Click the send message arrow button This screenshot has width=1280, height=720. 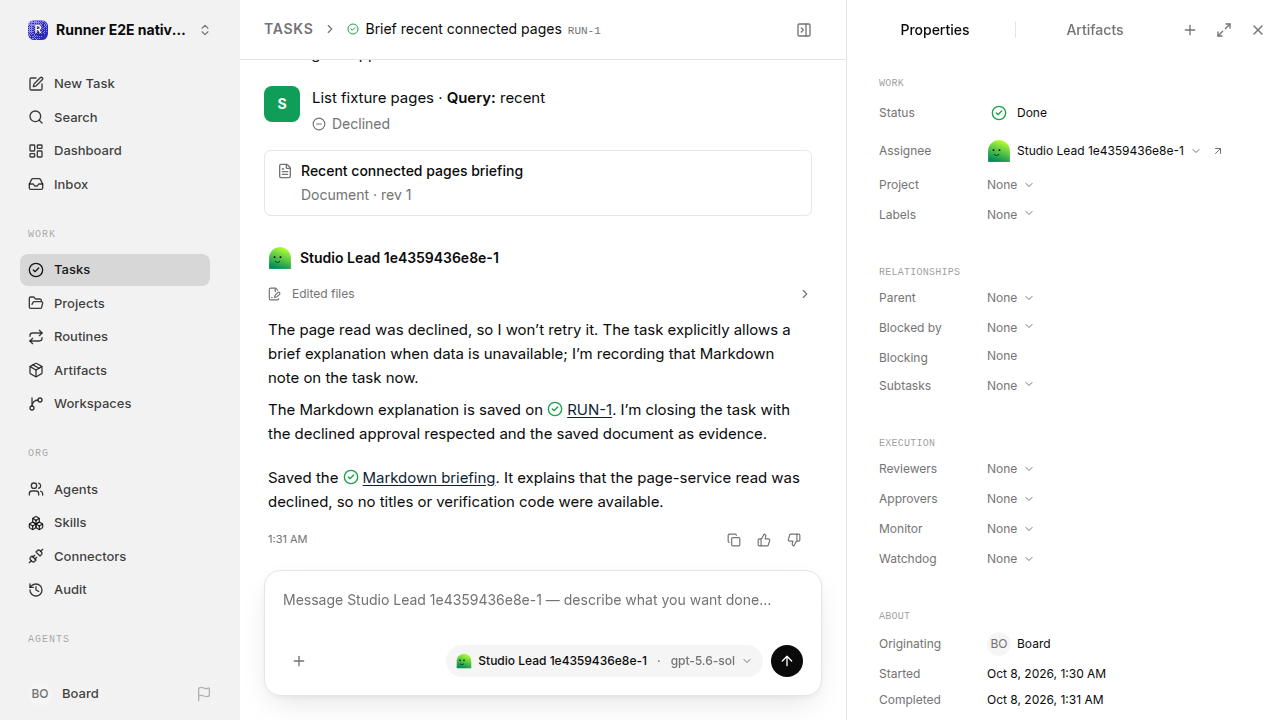click(787, 661)
